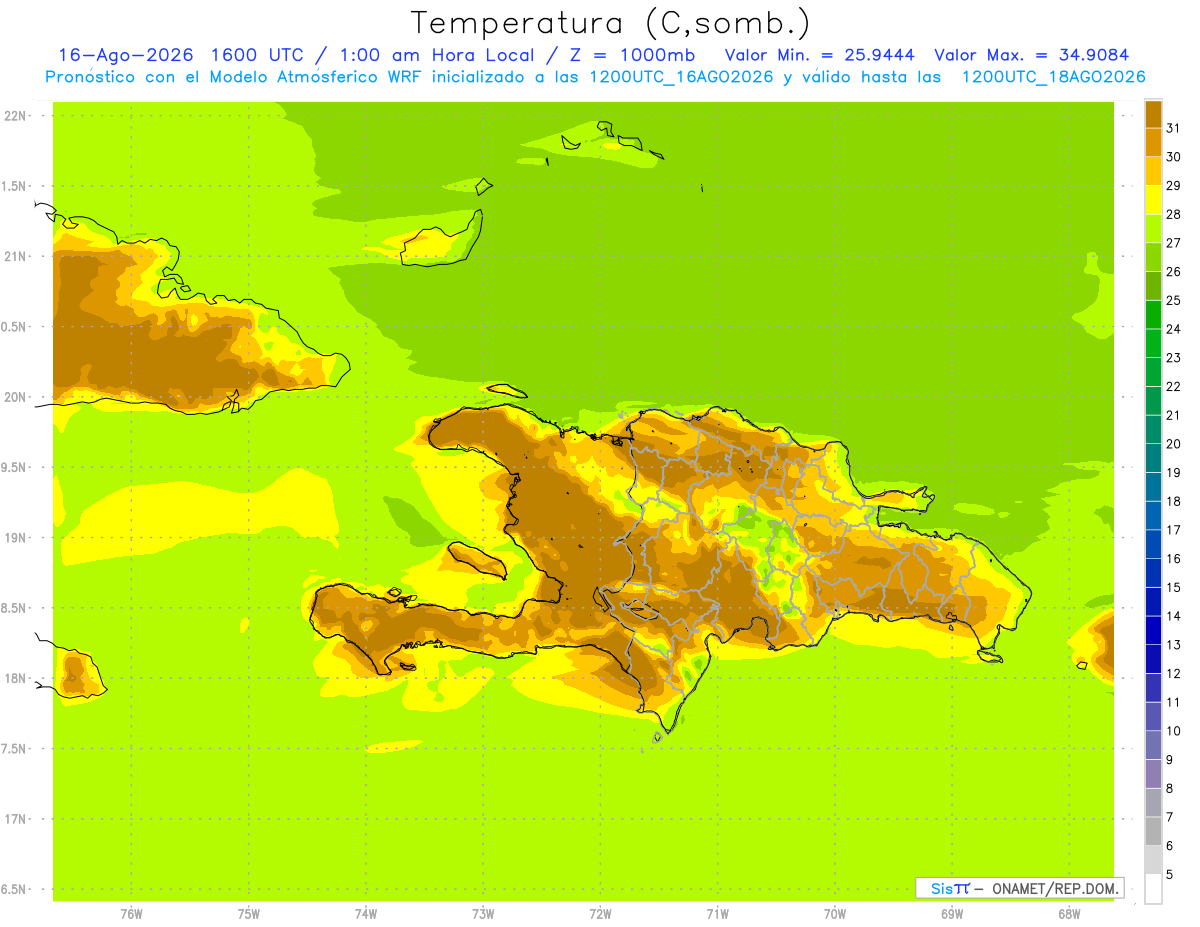Click the legend swatch between 27 and 28
The width and height of the screenshot is (1200, 927).
(1153, 228)
